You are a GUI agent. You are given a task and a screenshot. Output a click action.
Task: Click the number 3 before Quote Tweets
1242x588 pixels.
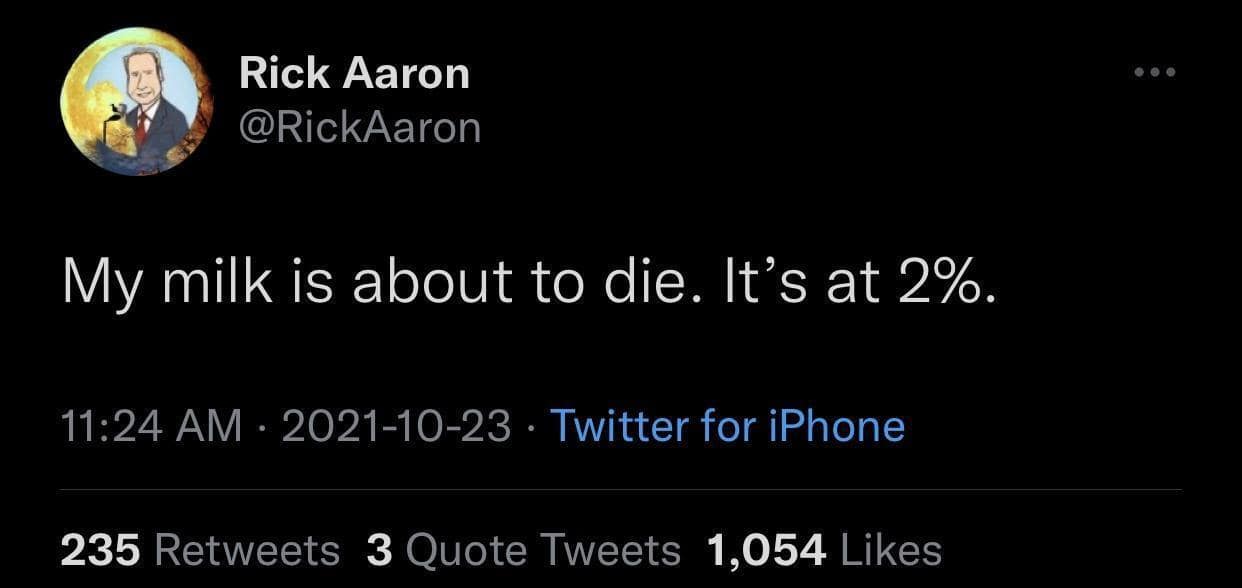[x=379, y=549]
